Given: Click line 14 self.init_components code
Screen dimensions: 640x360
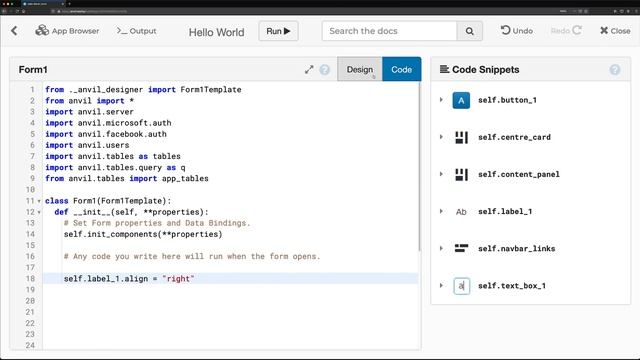Looking at the screenshot, I should coord(143,234).
